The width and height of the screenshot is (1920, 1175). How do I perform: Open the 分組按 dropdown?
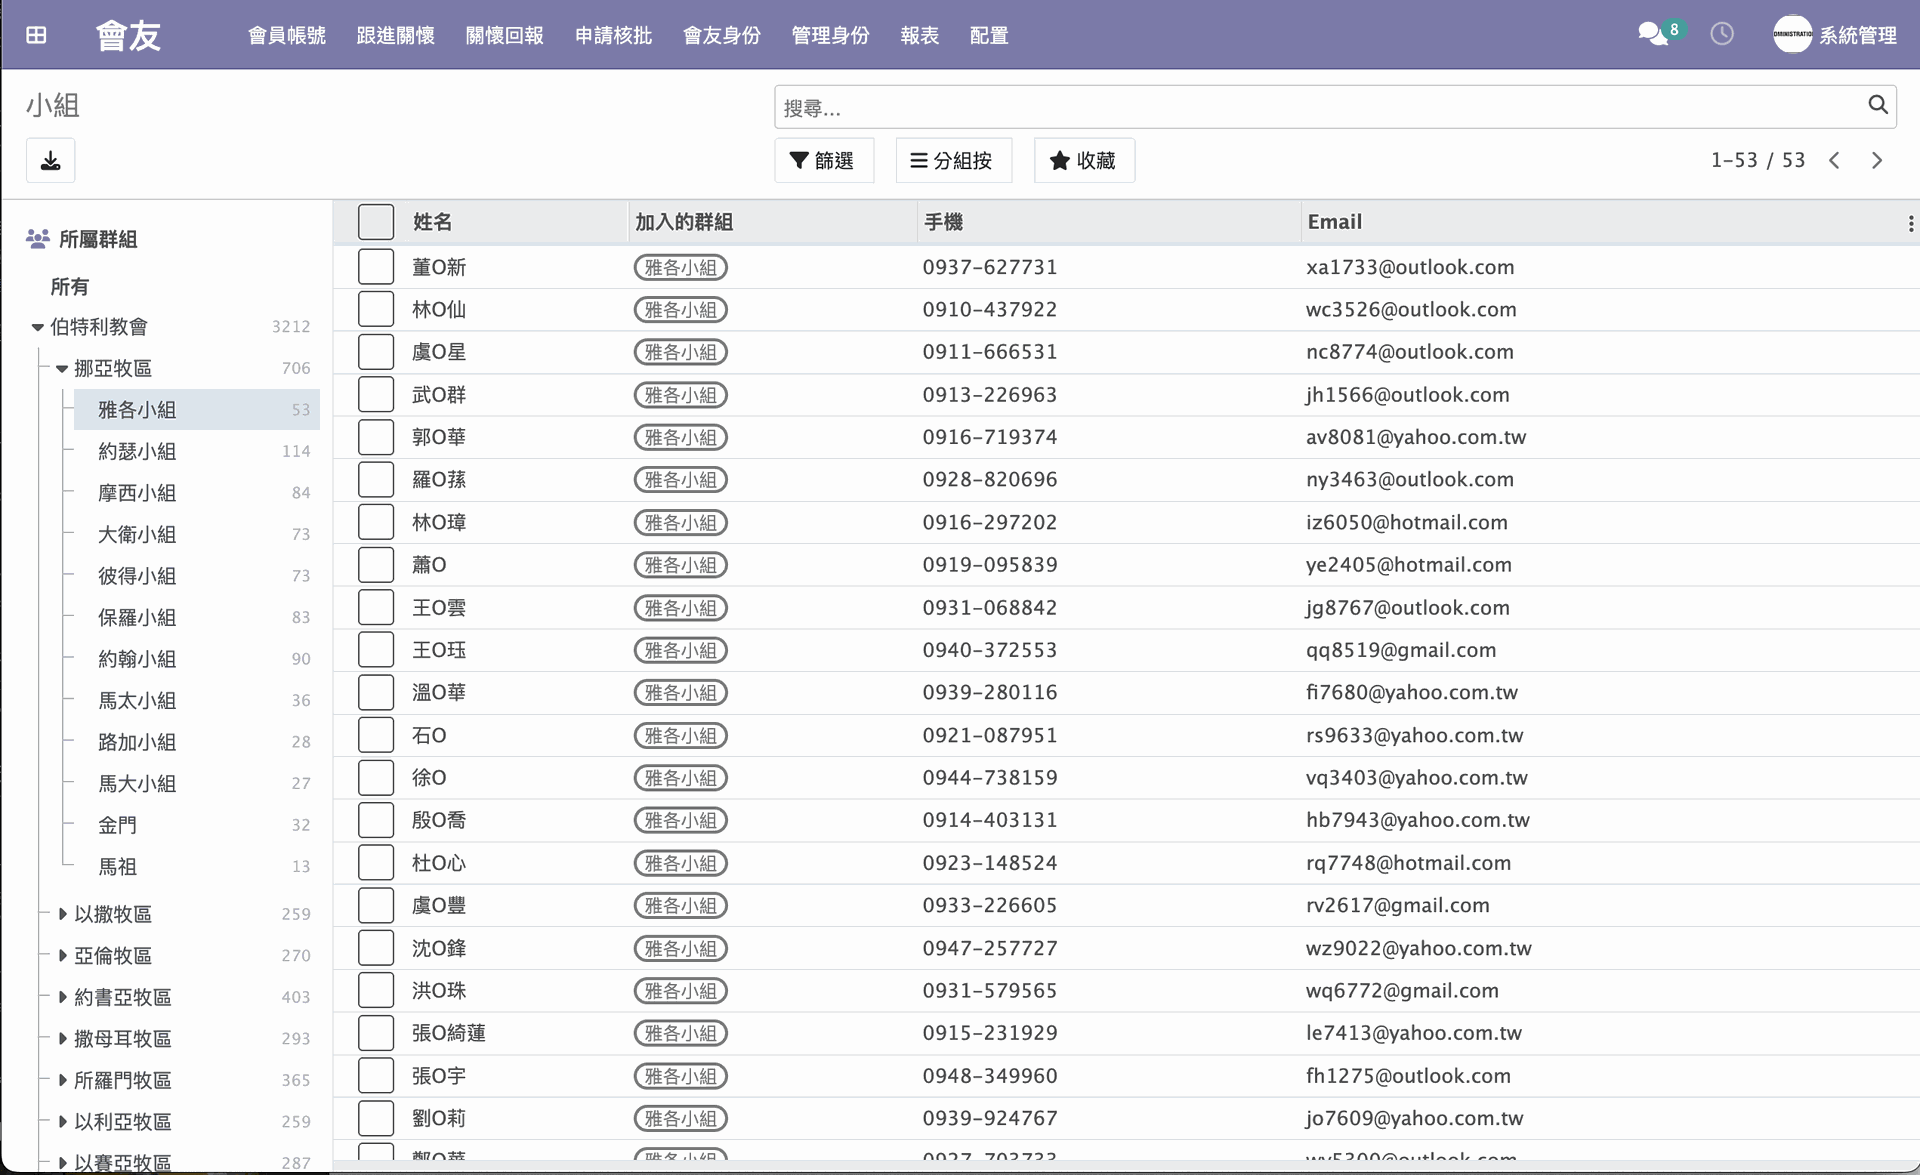tap(952, 160)
